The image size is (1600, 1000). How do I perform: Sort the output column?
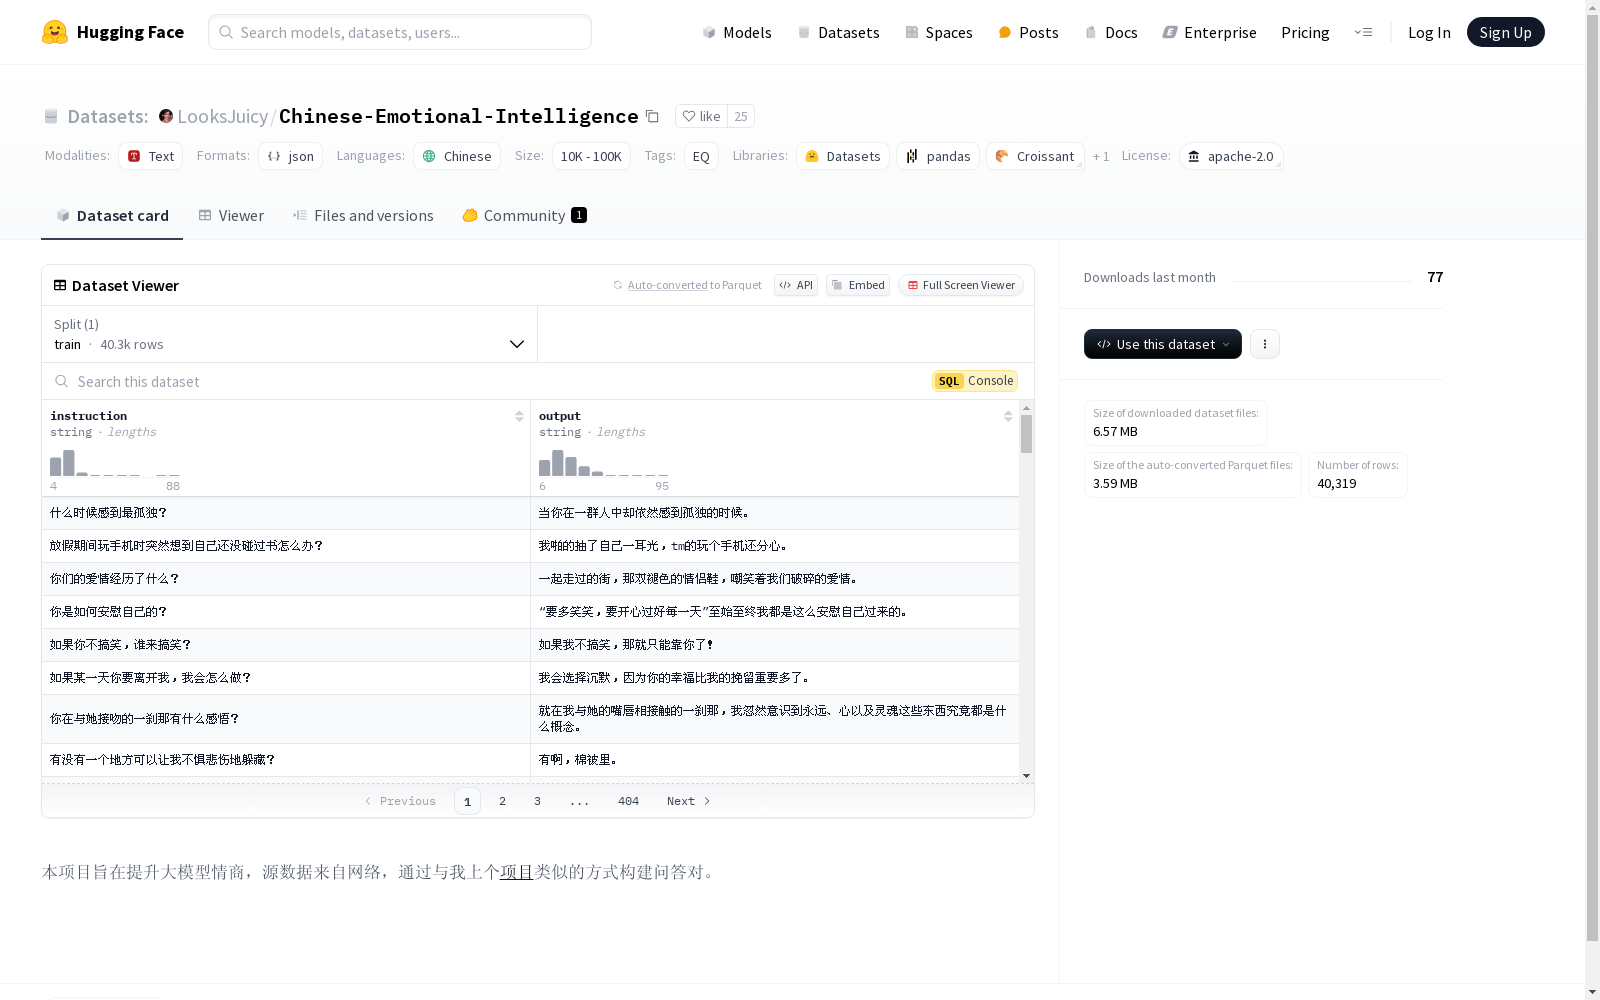pos(1008,416)
